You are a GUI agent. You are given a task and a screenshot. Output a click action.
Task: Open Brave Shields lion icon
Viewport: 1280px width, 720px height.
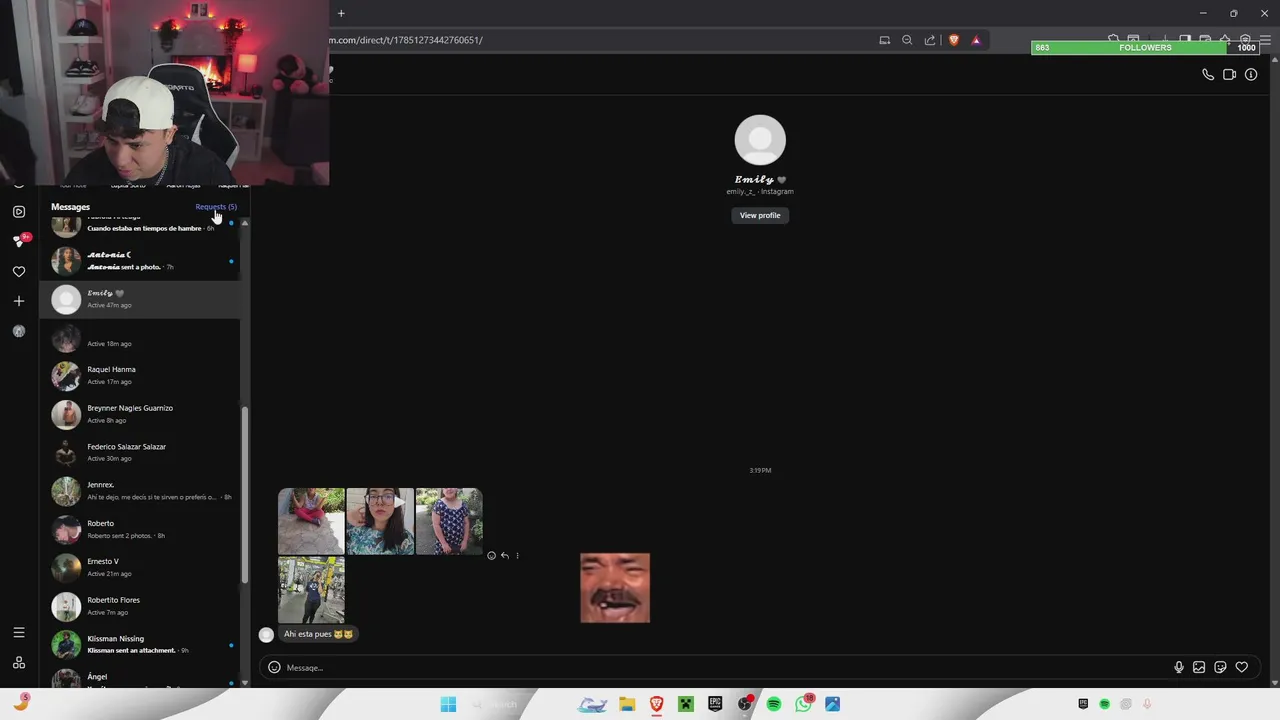(954, 40)
